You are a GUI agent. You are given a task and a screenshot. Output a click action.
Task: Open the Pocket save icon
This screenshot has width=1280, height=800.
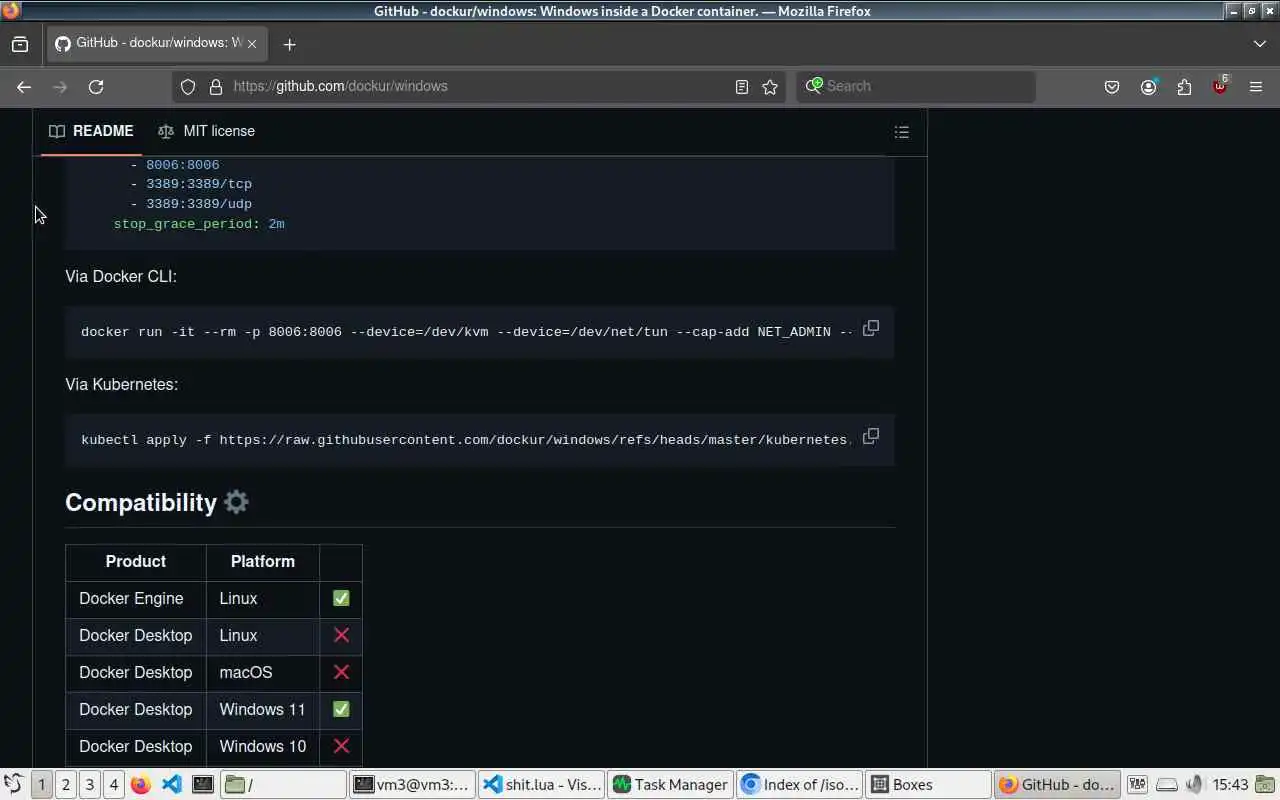coord(1112,87)
